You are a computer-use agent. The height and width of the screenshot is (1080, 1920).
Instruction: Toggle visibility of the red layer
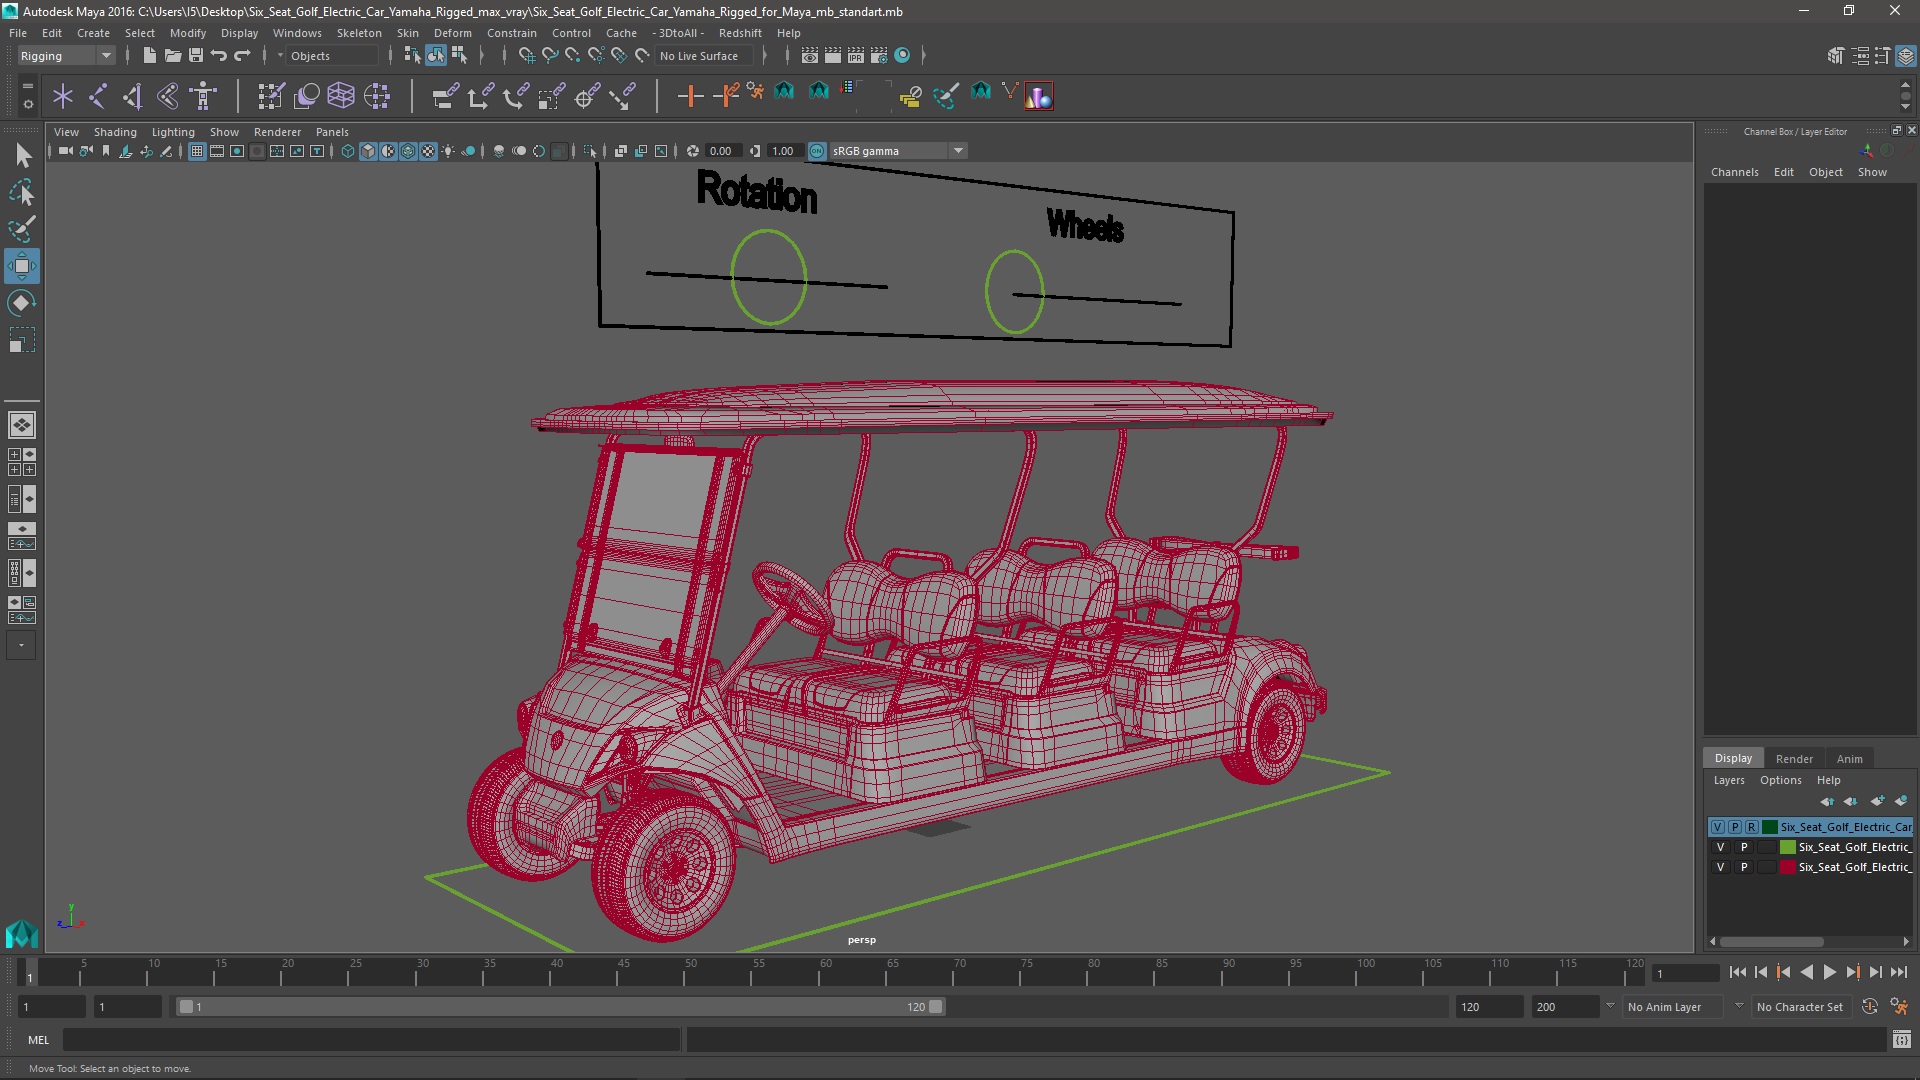tap(1720, 867)
